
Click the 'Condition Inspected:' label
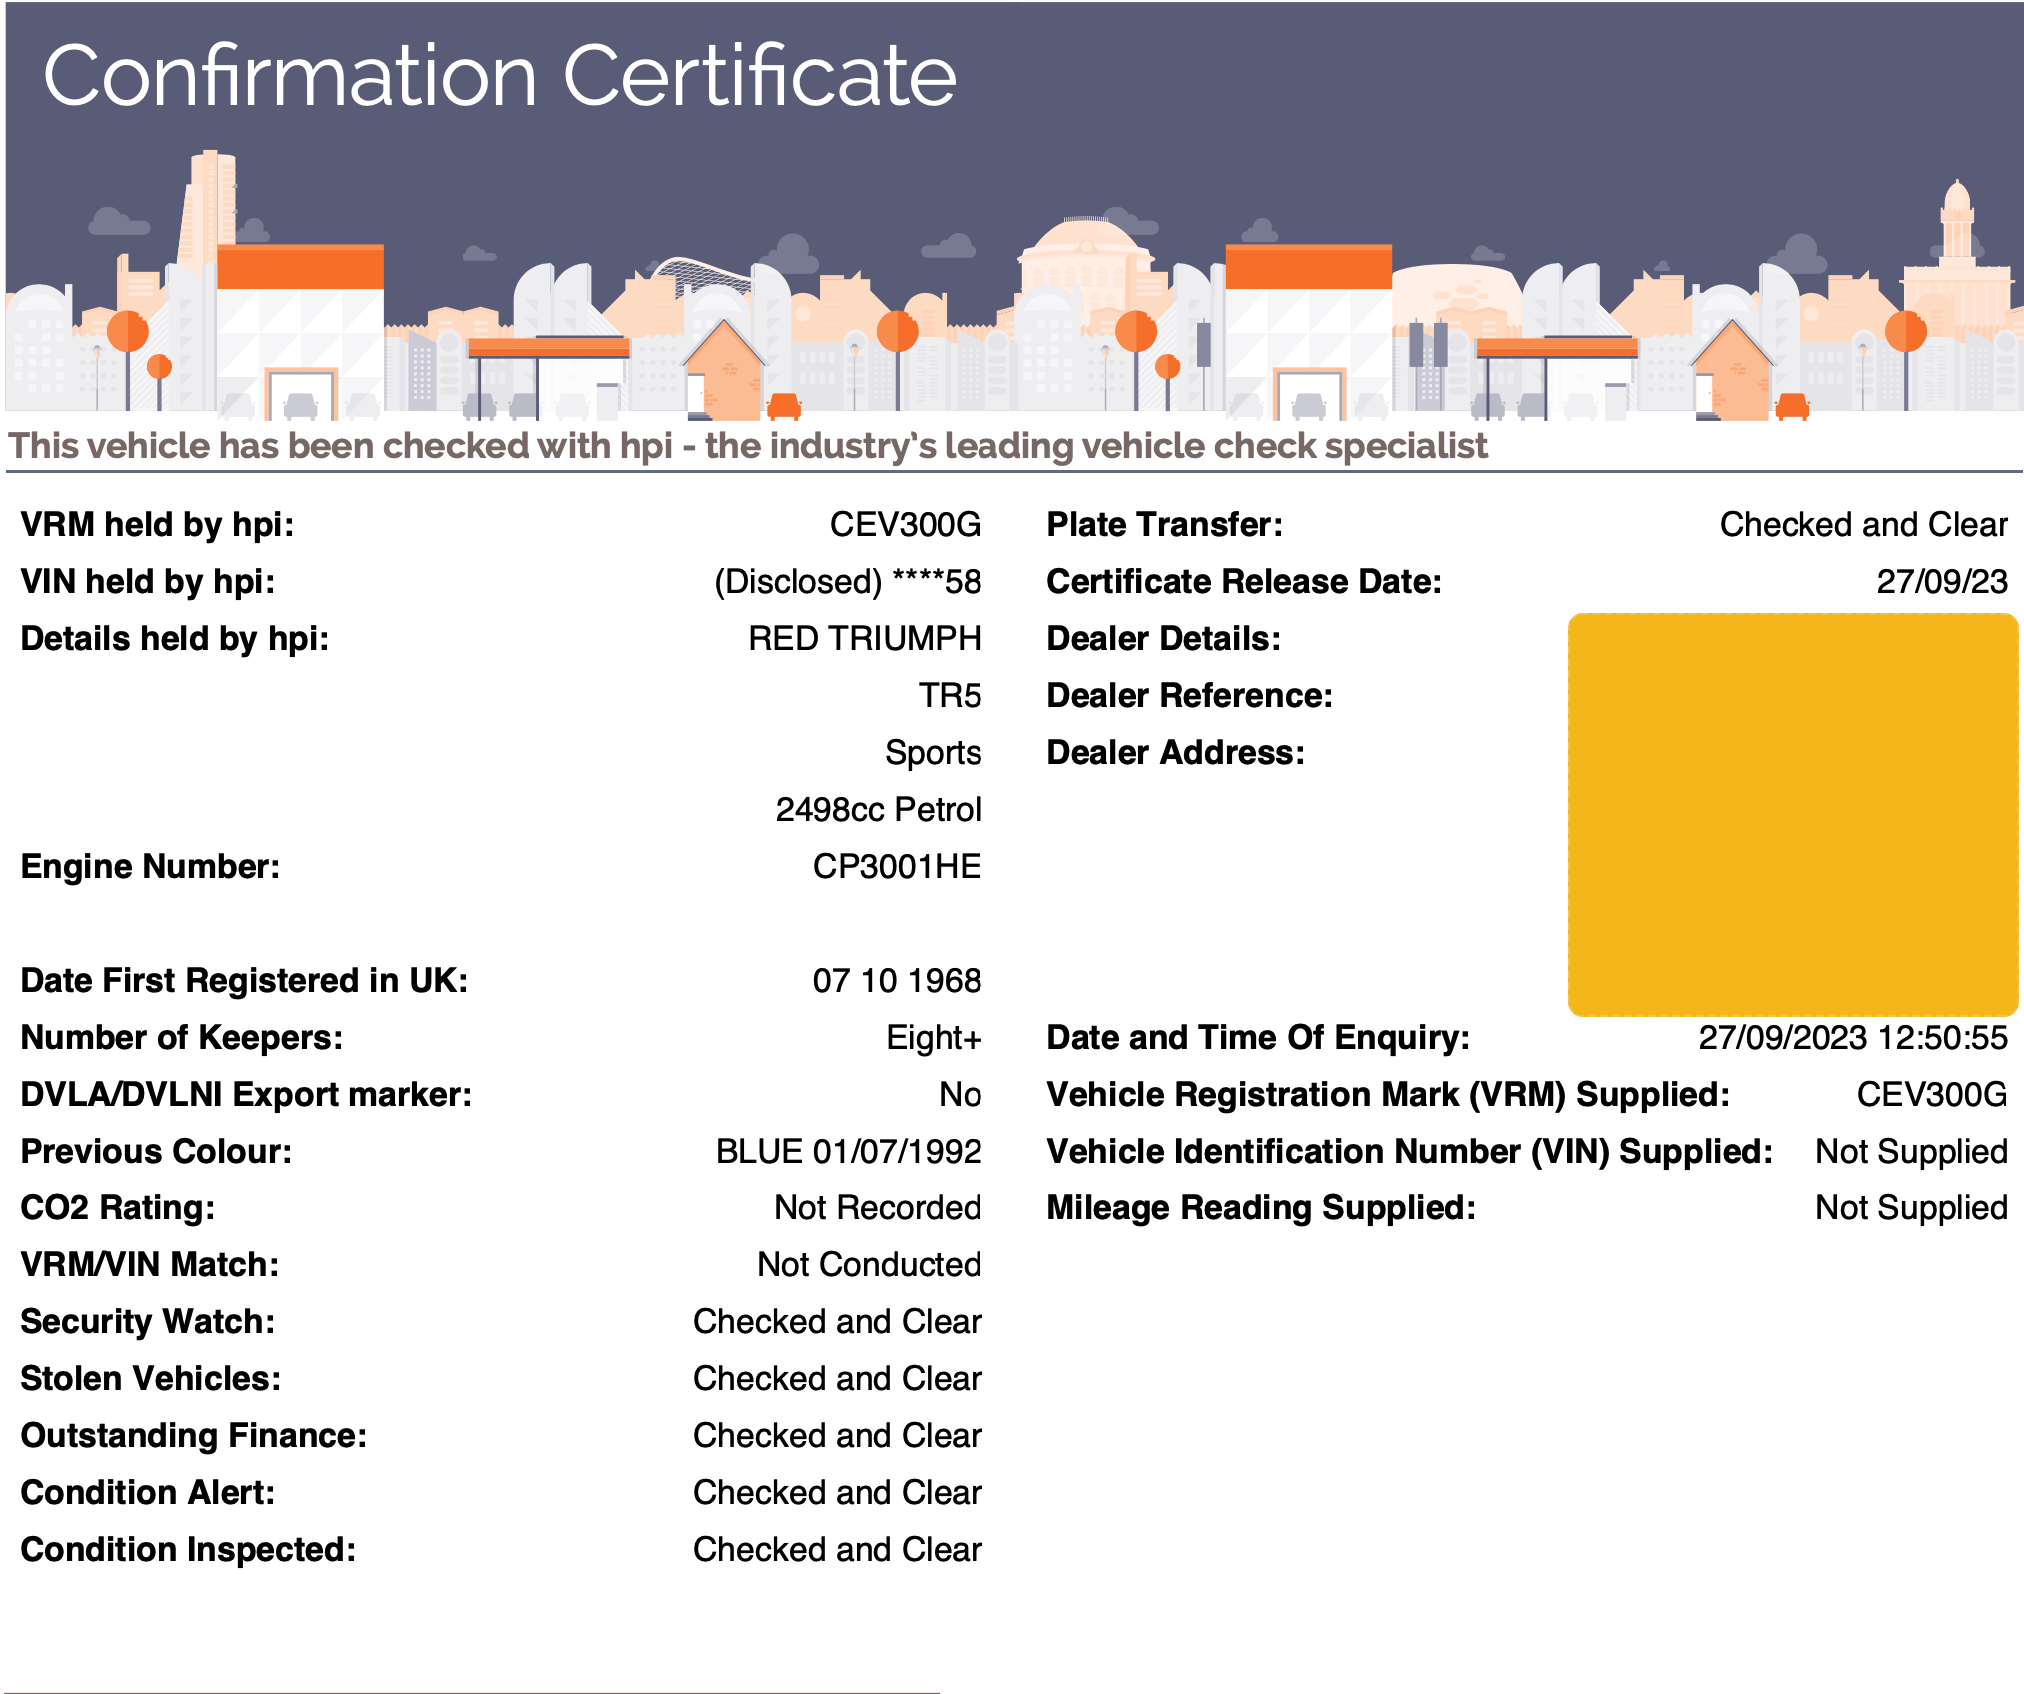189,1549
